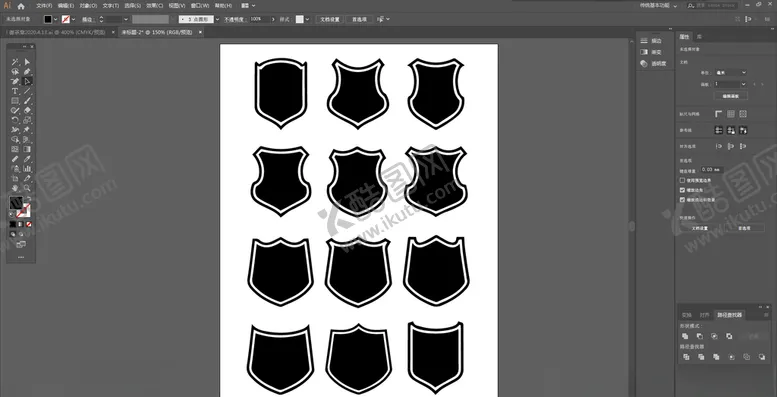Viewport: 777px width, 397px height.
Task: Open the 文件(F) menu
Action: [x=44, y=6]
